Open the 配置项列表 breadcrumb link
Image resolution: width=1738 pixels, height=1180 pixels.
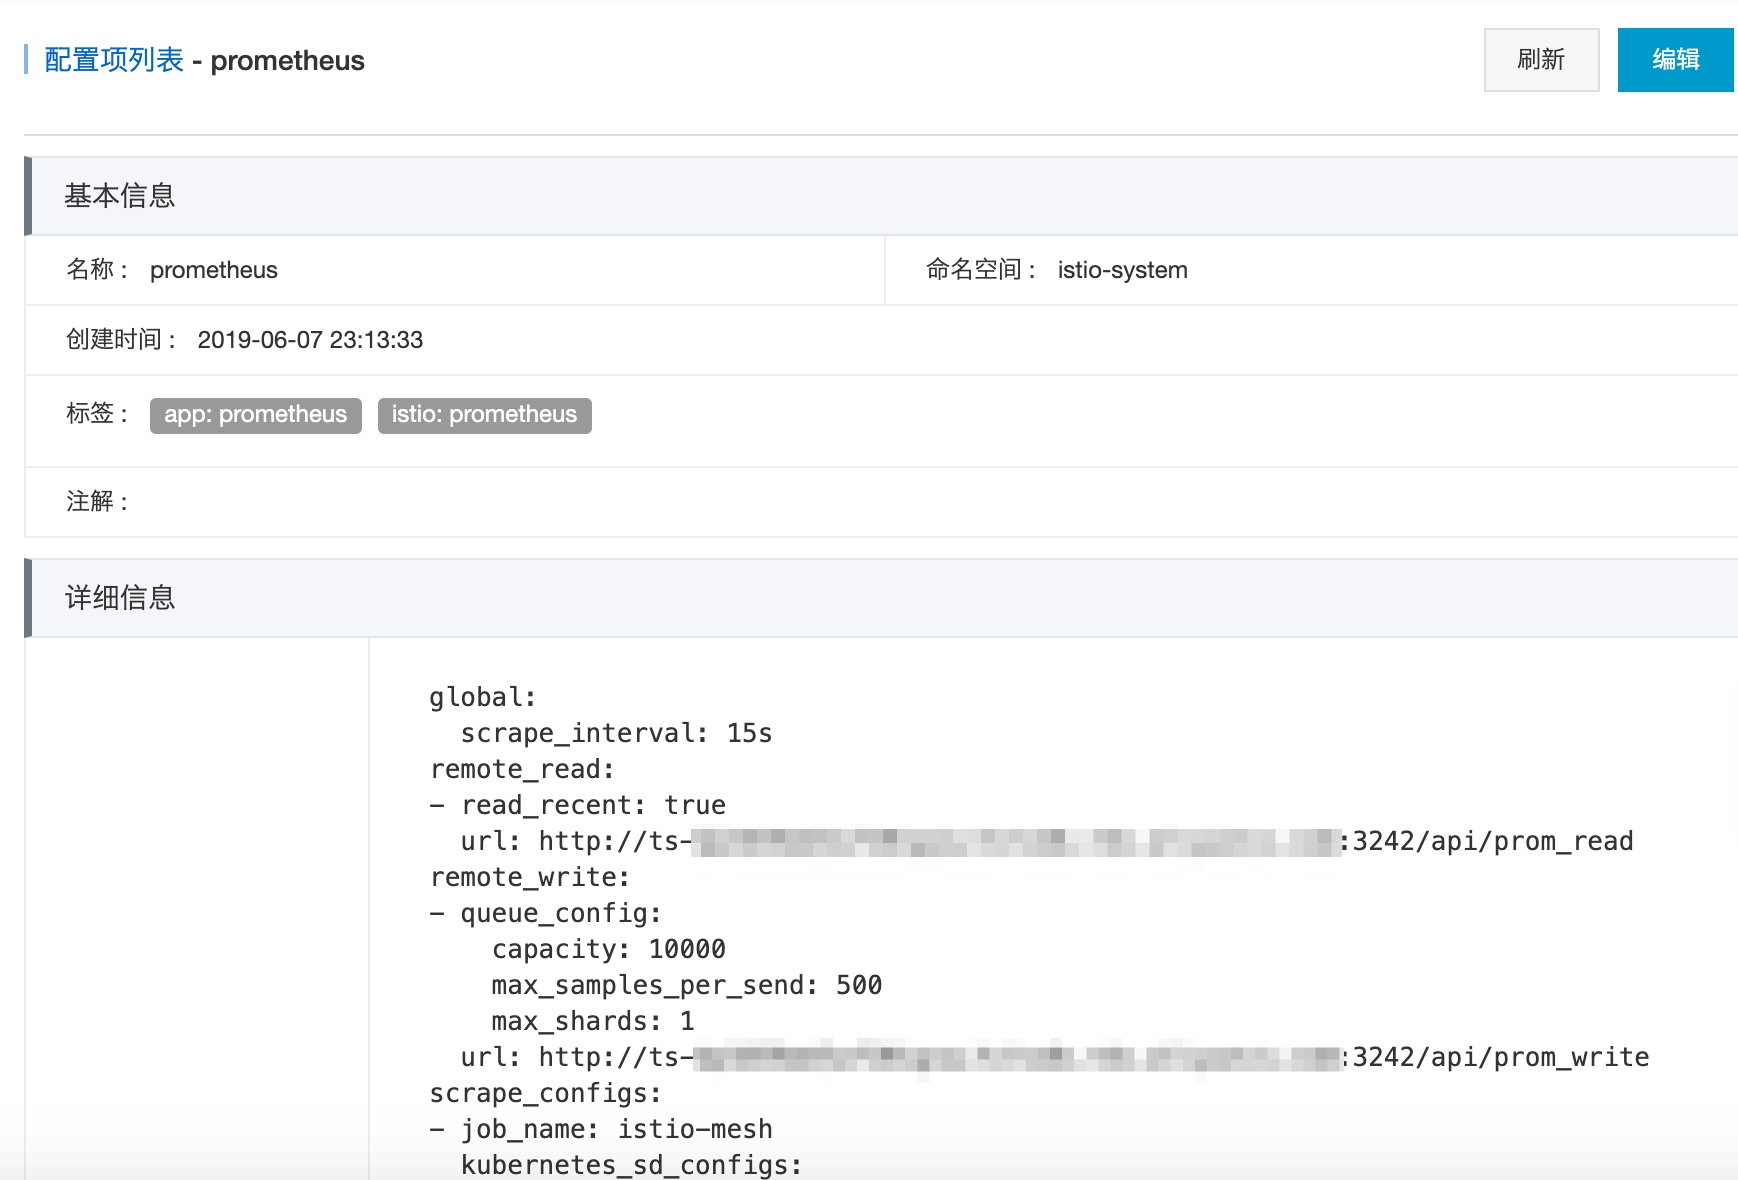[114, 60]
